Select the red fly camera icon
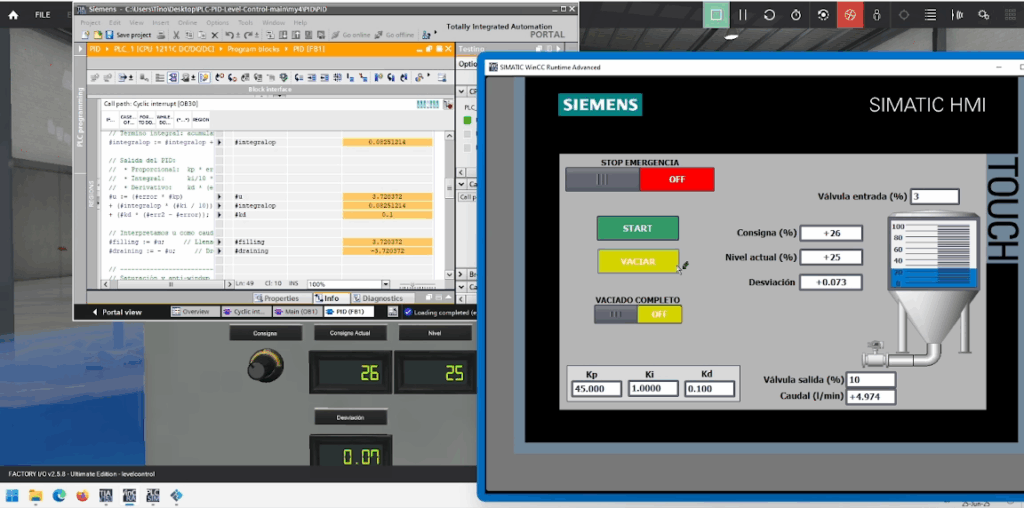The height and width of the screenshot is (508, 1024). [x=850, y=14]
